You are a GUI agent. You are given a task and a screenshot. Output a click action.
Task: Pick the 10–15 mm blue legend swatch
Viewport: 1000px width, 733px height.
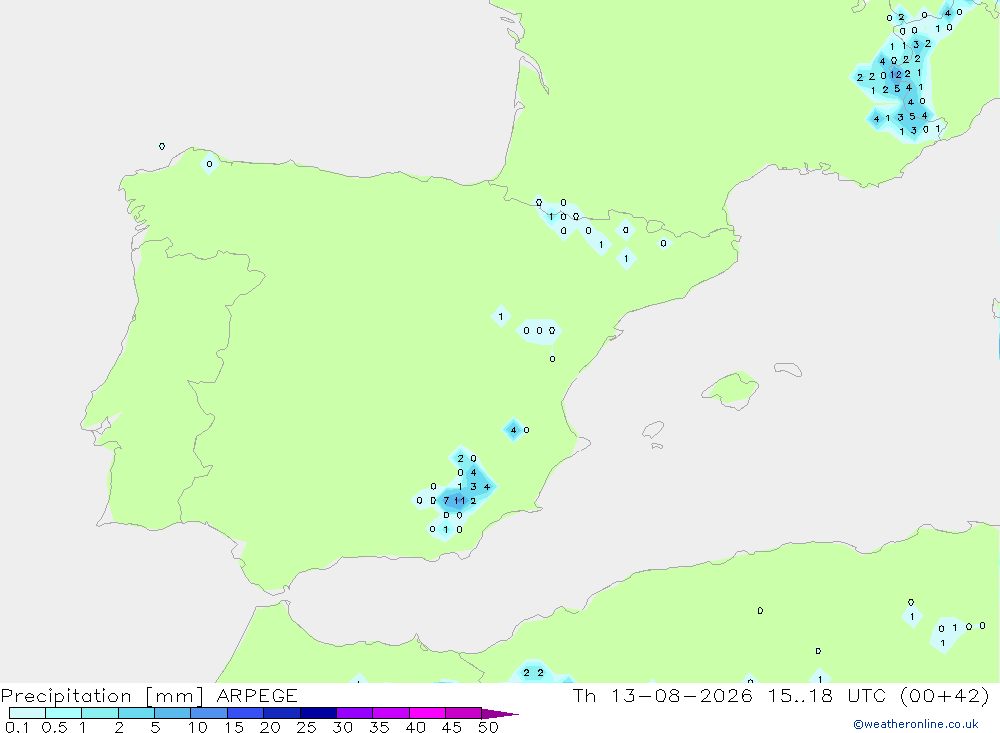[x=209, y=713]
